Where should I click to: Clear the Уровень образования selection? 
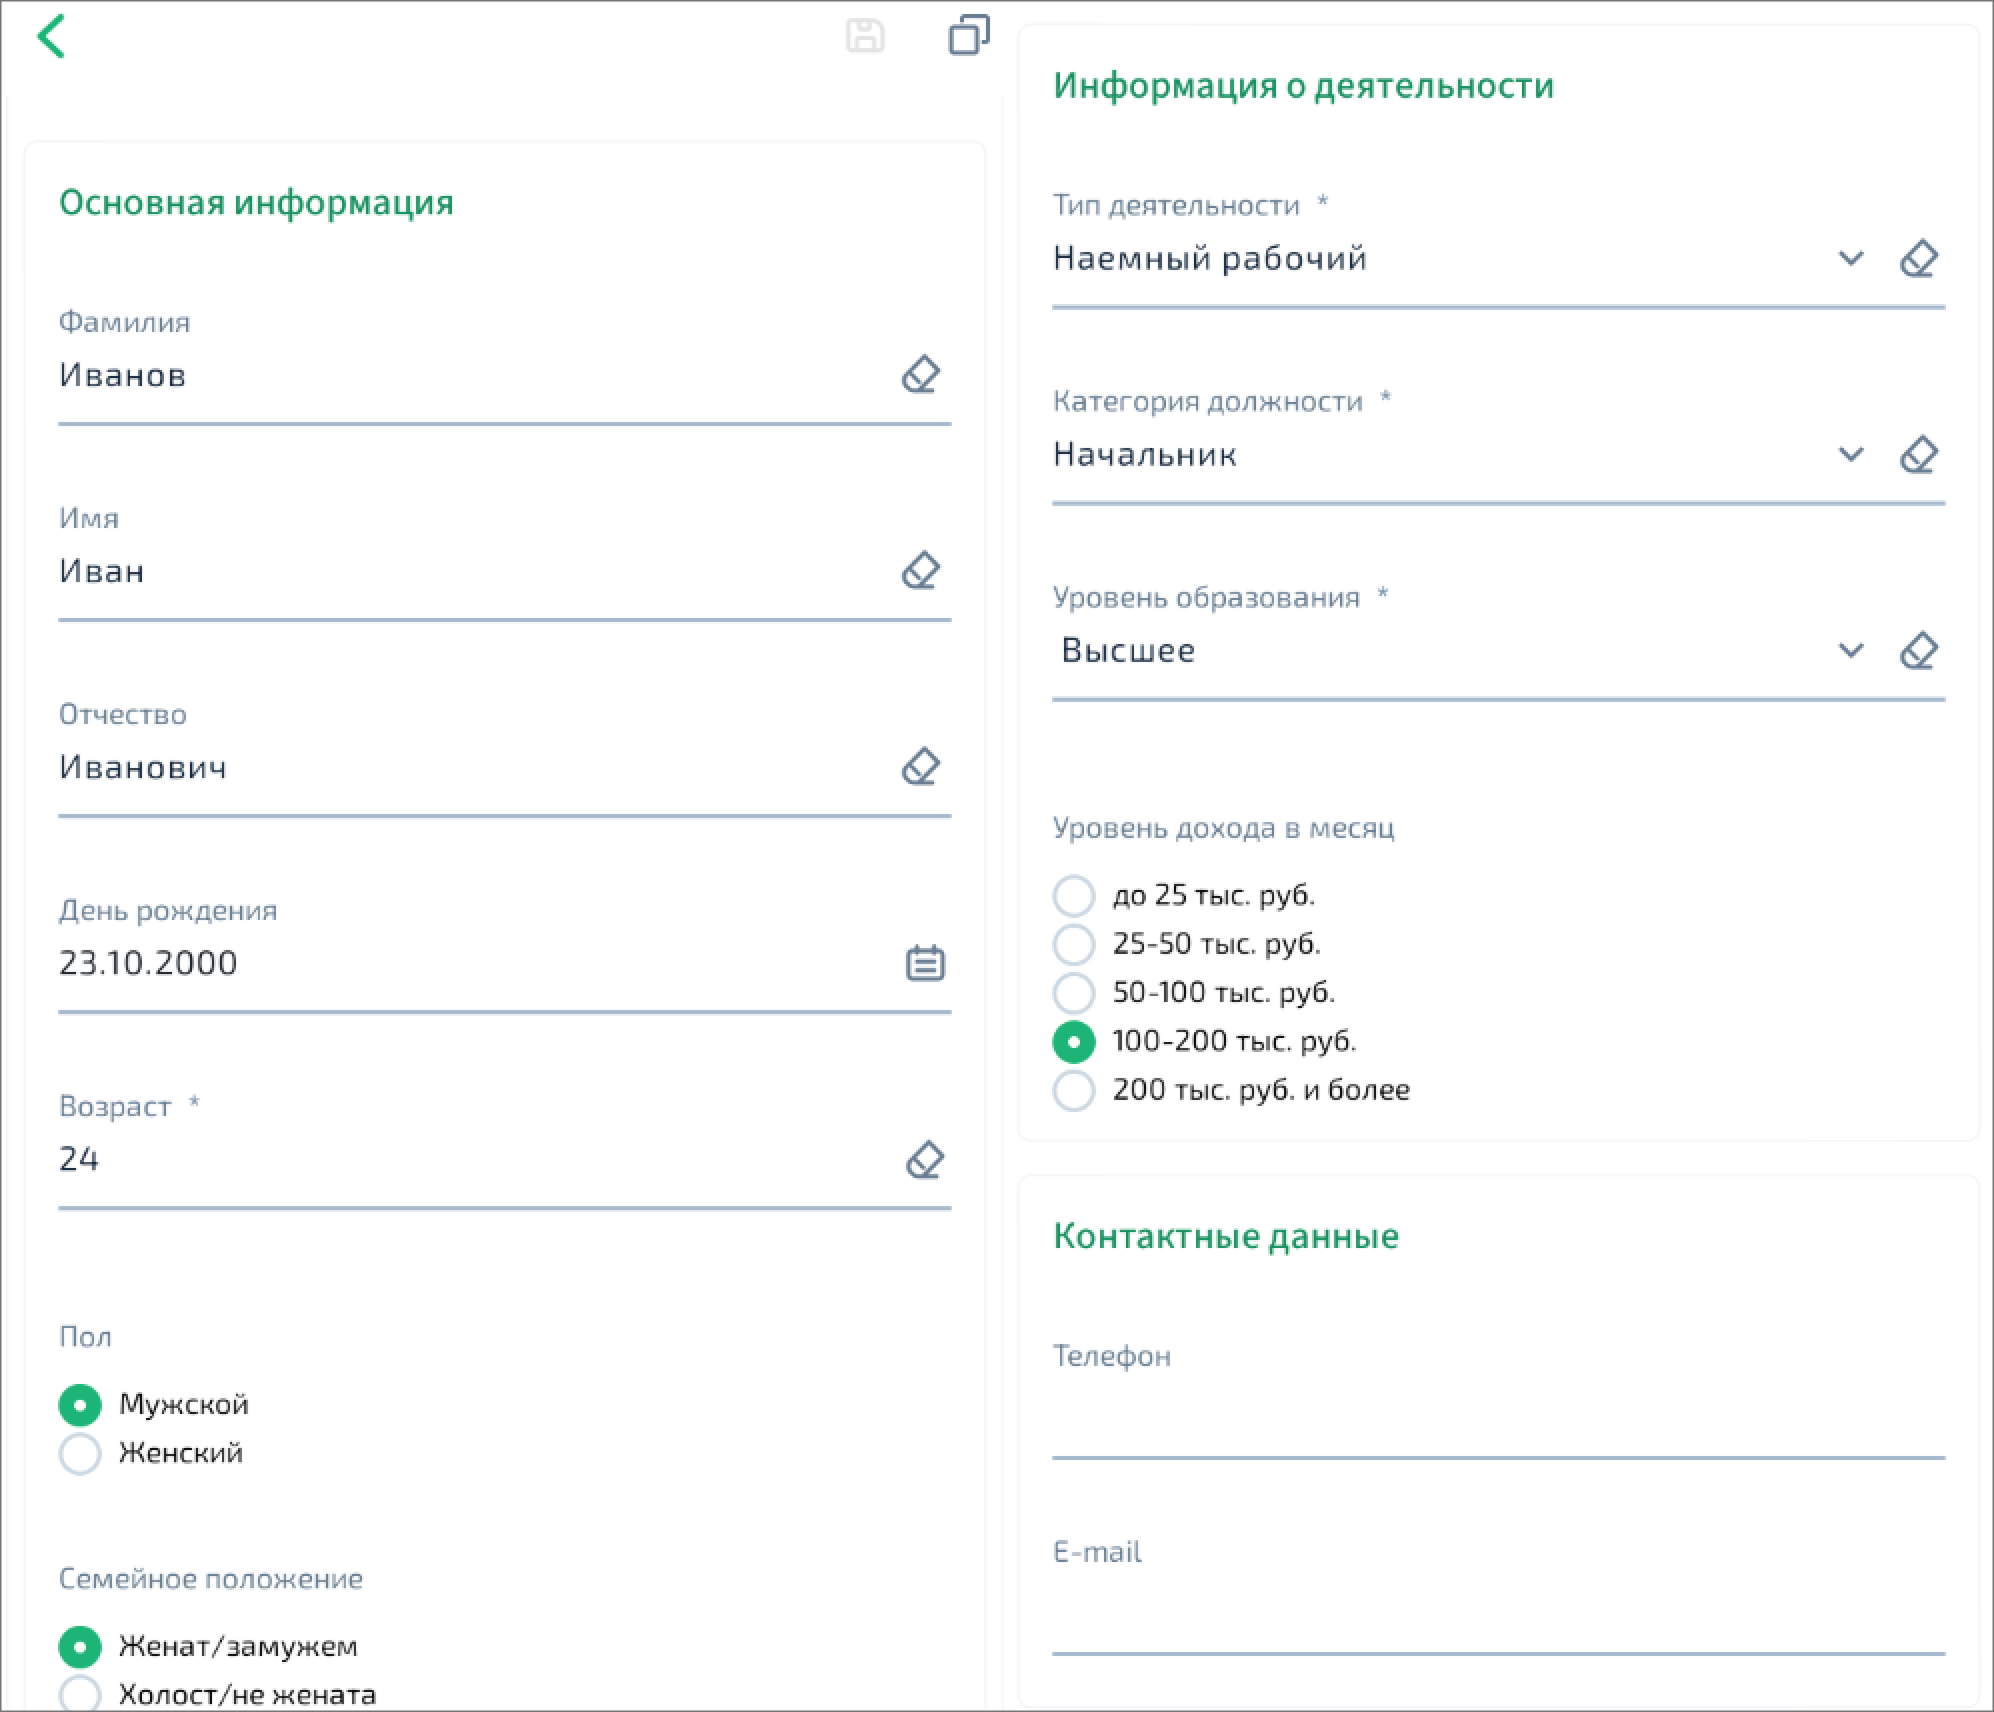(1918, 651)
